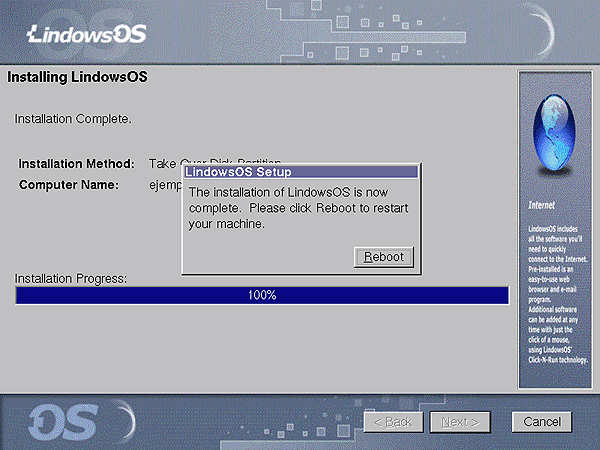Click the 'Installation Progress:' label
This screenshot has width=600, height=450.
click(x=71, y=279)
